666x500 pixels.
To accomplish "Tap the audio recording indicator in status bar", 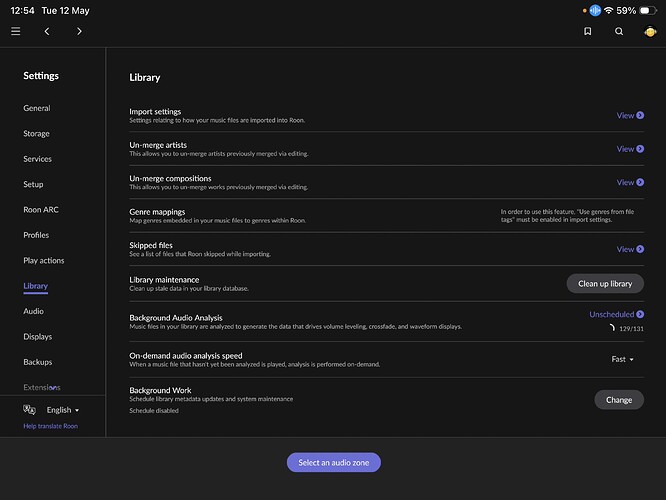I will click(x=595, y=10).
